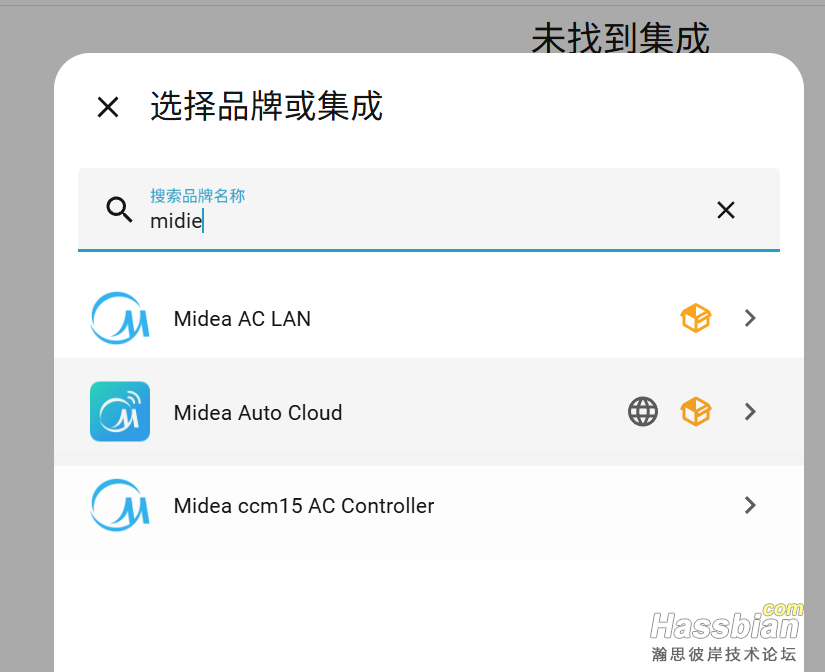Pick Midea ccm15 AC Controller from the list

coord(304,506)
